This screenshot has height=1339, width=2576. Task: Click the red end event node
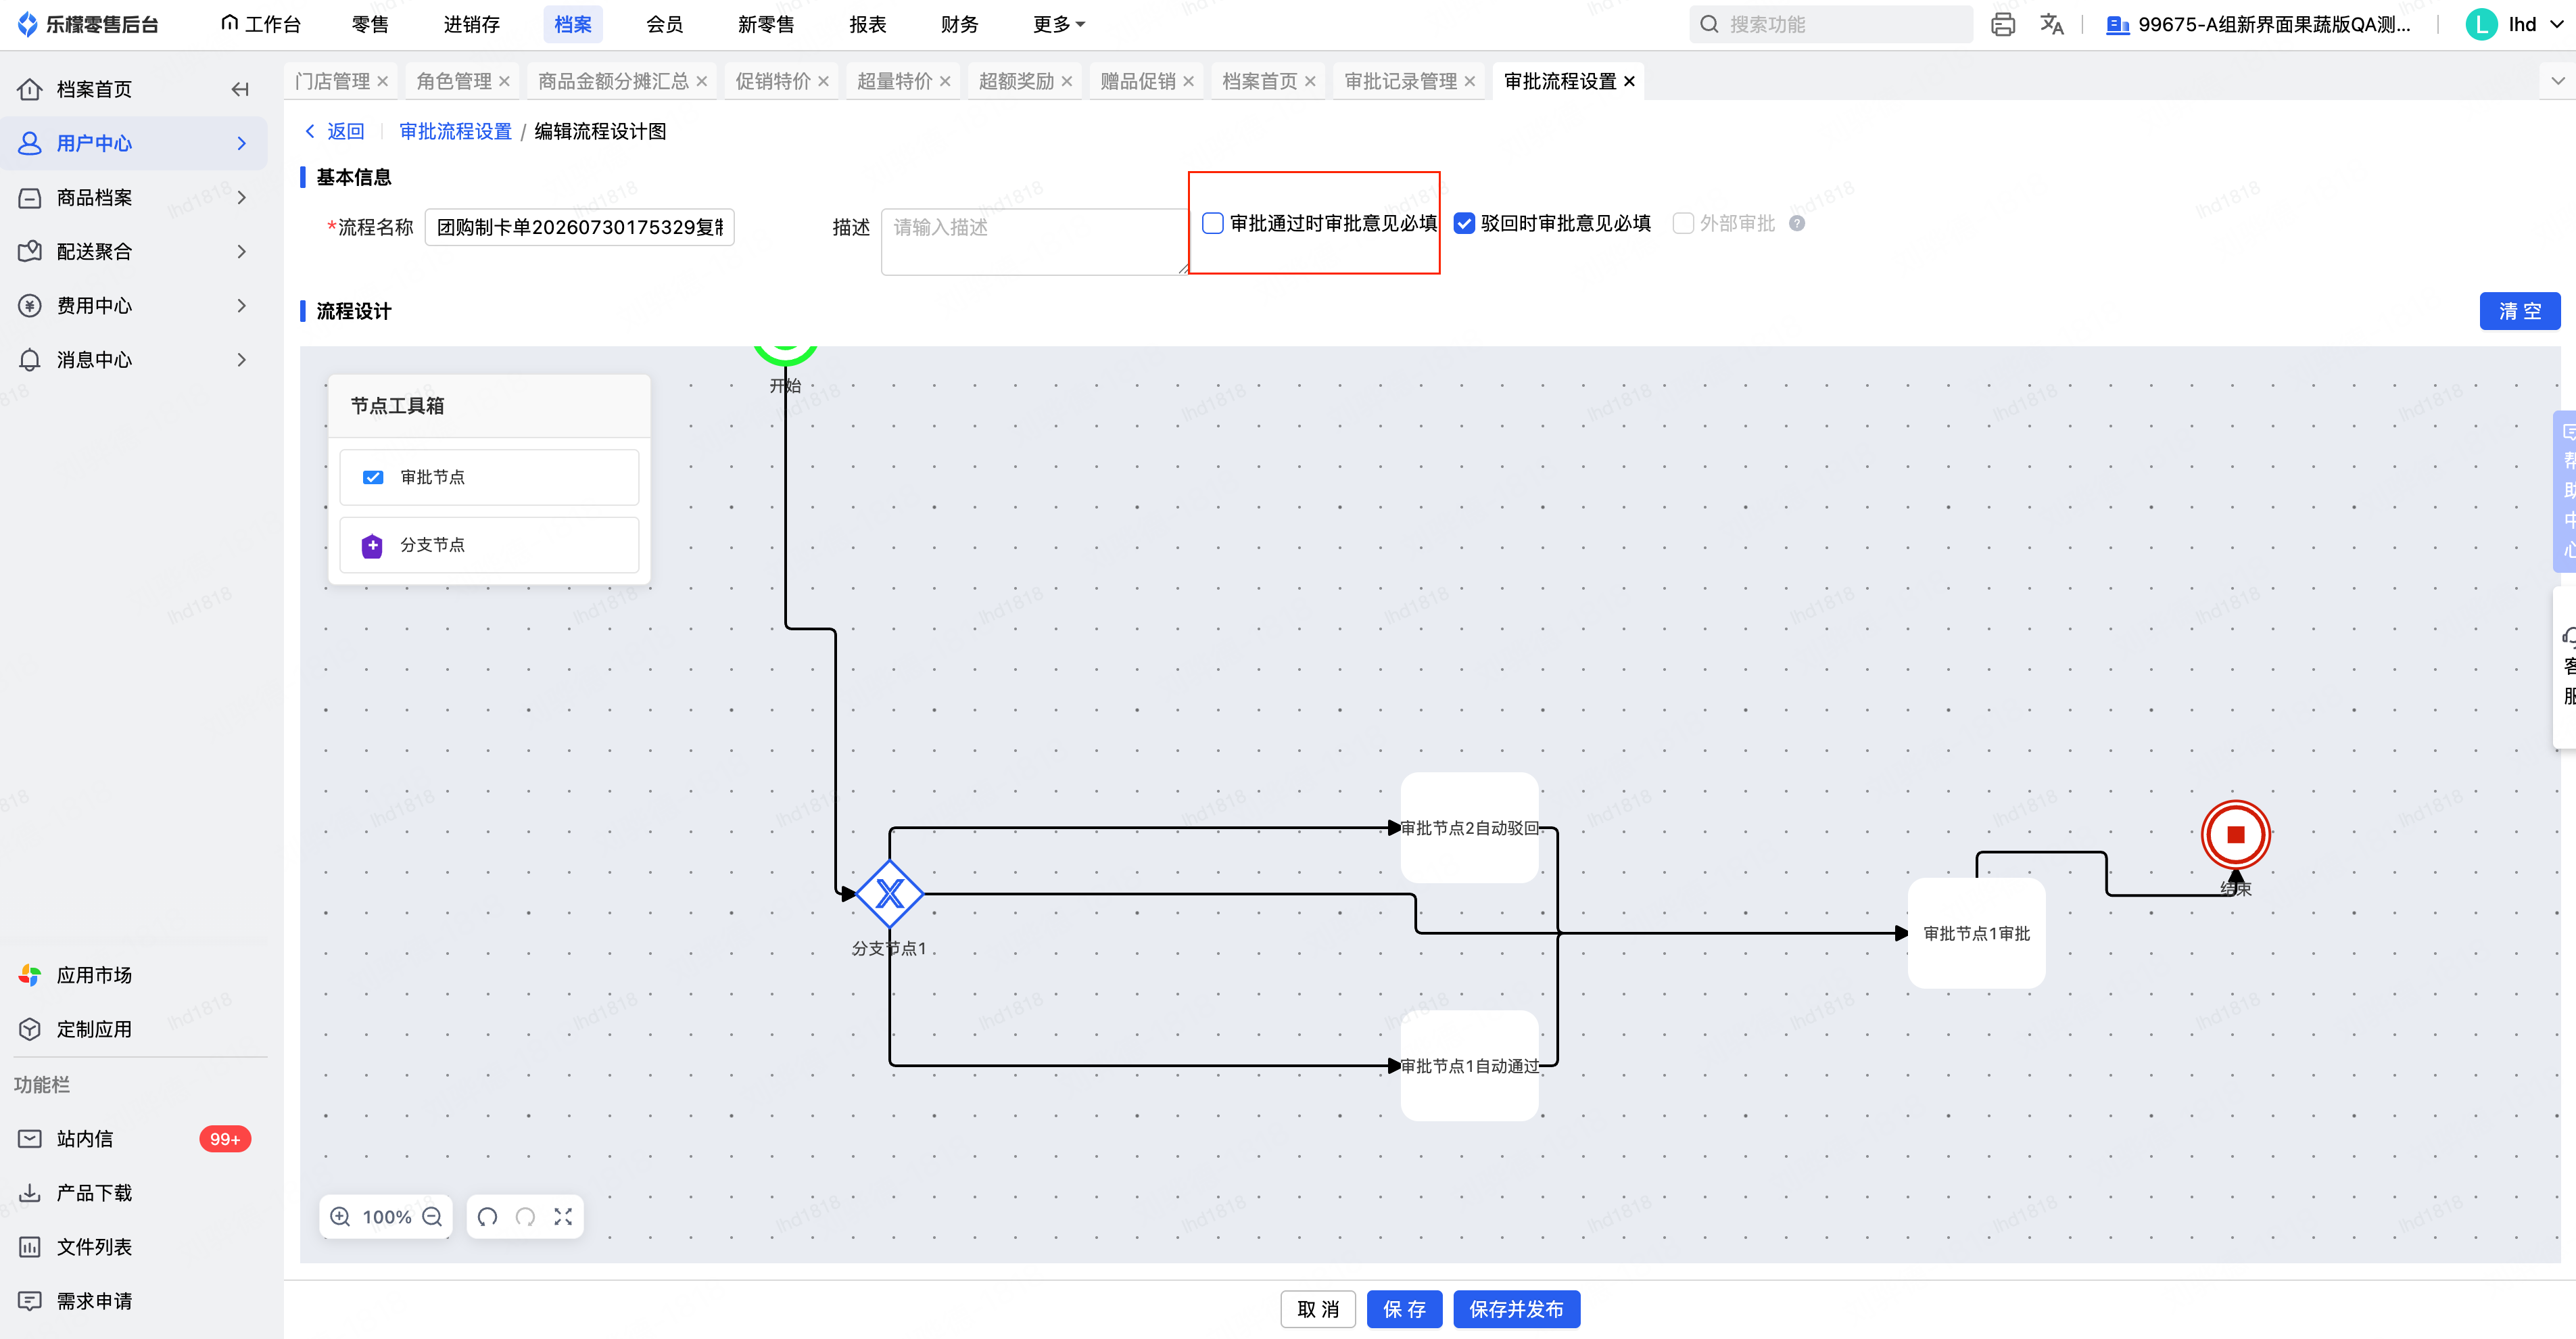click(2236, 834)
